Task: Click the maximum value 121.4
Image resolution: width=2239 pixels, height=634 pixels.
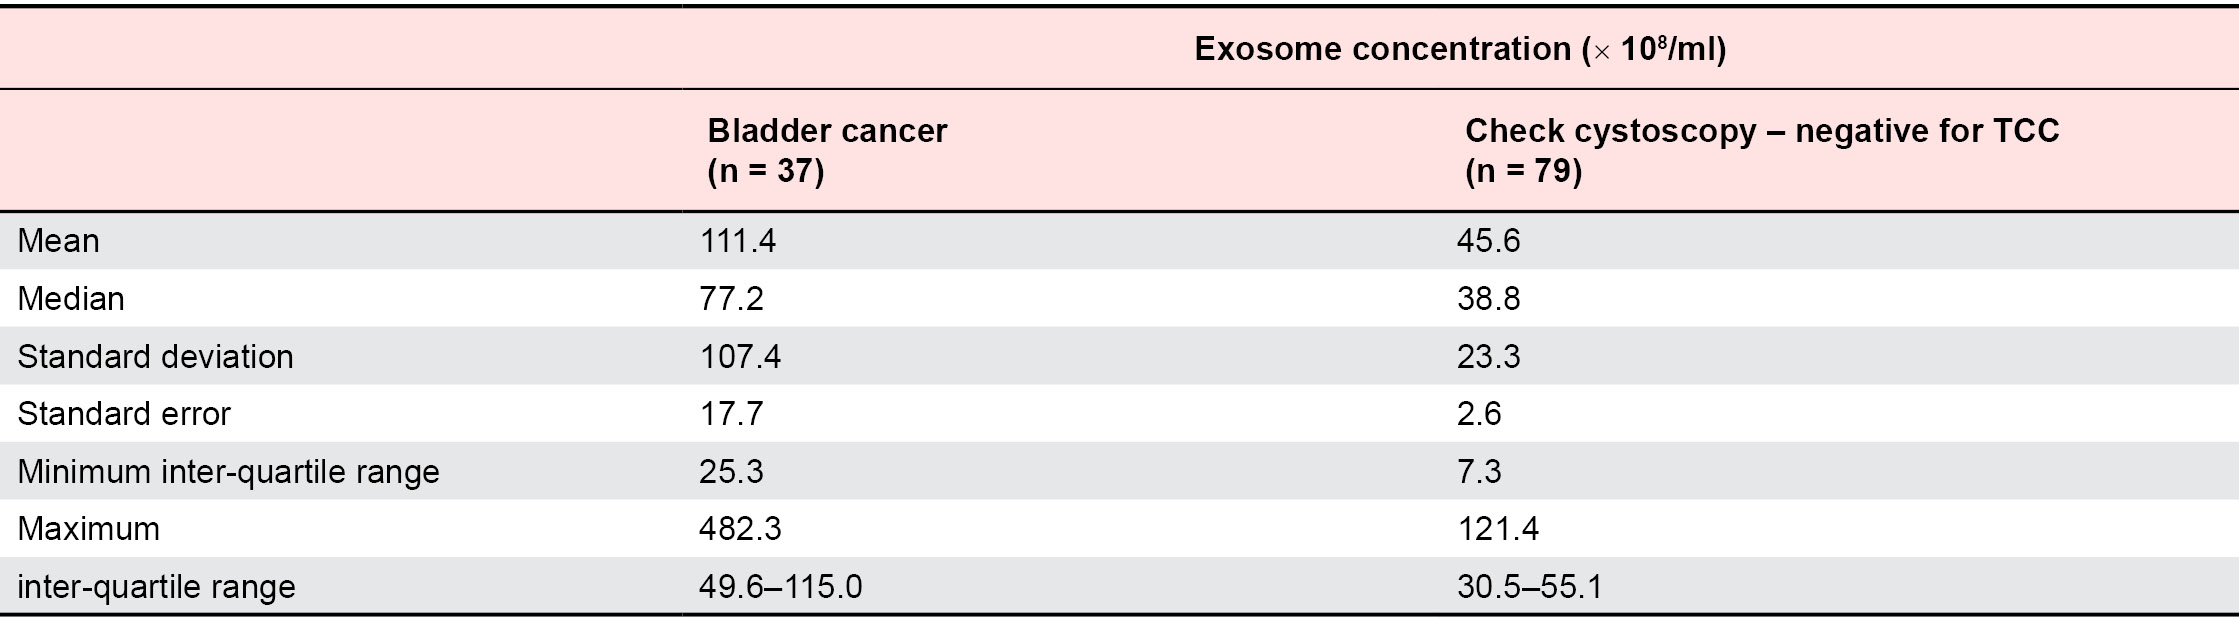Action: pyautogui.click(x=1497, y=529)
